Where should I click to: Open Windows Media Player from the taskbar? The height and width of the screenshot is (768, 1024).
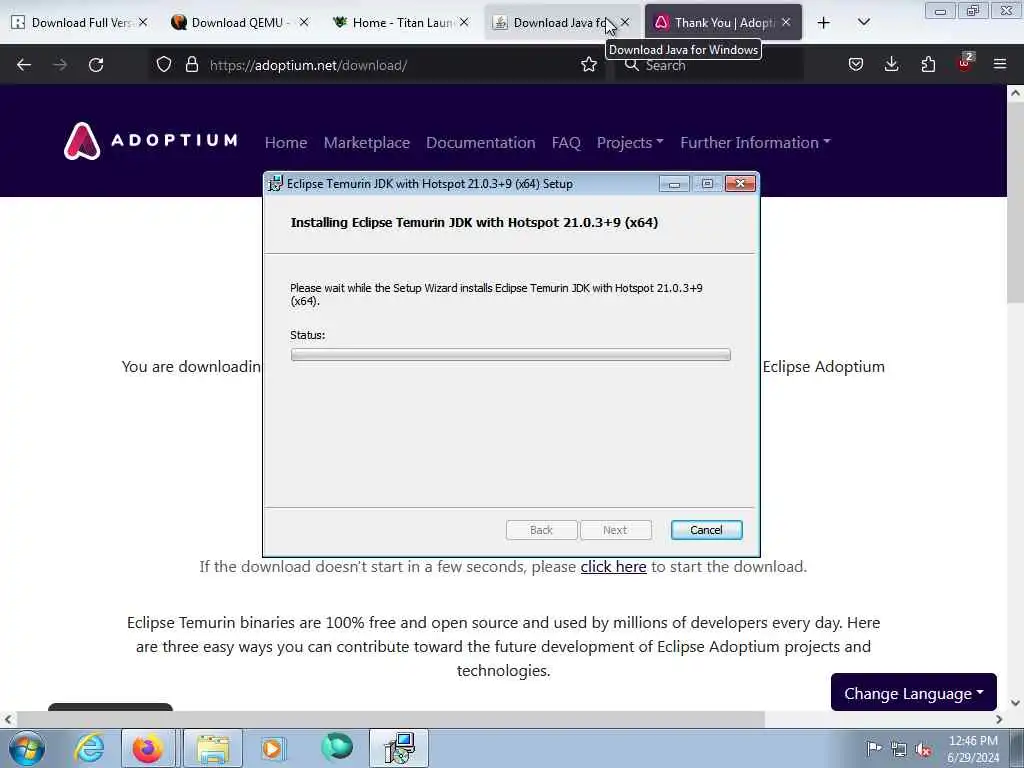pyautogui.click(x=273, y=748)
